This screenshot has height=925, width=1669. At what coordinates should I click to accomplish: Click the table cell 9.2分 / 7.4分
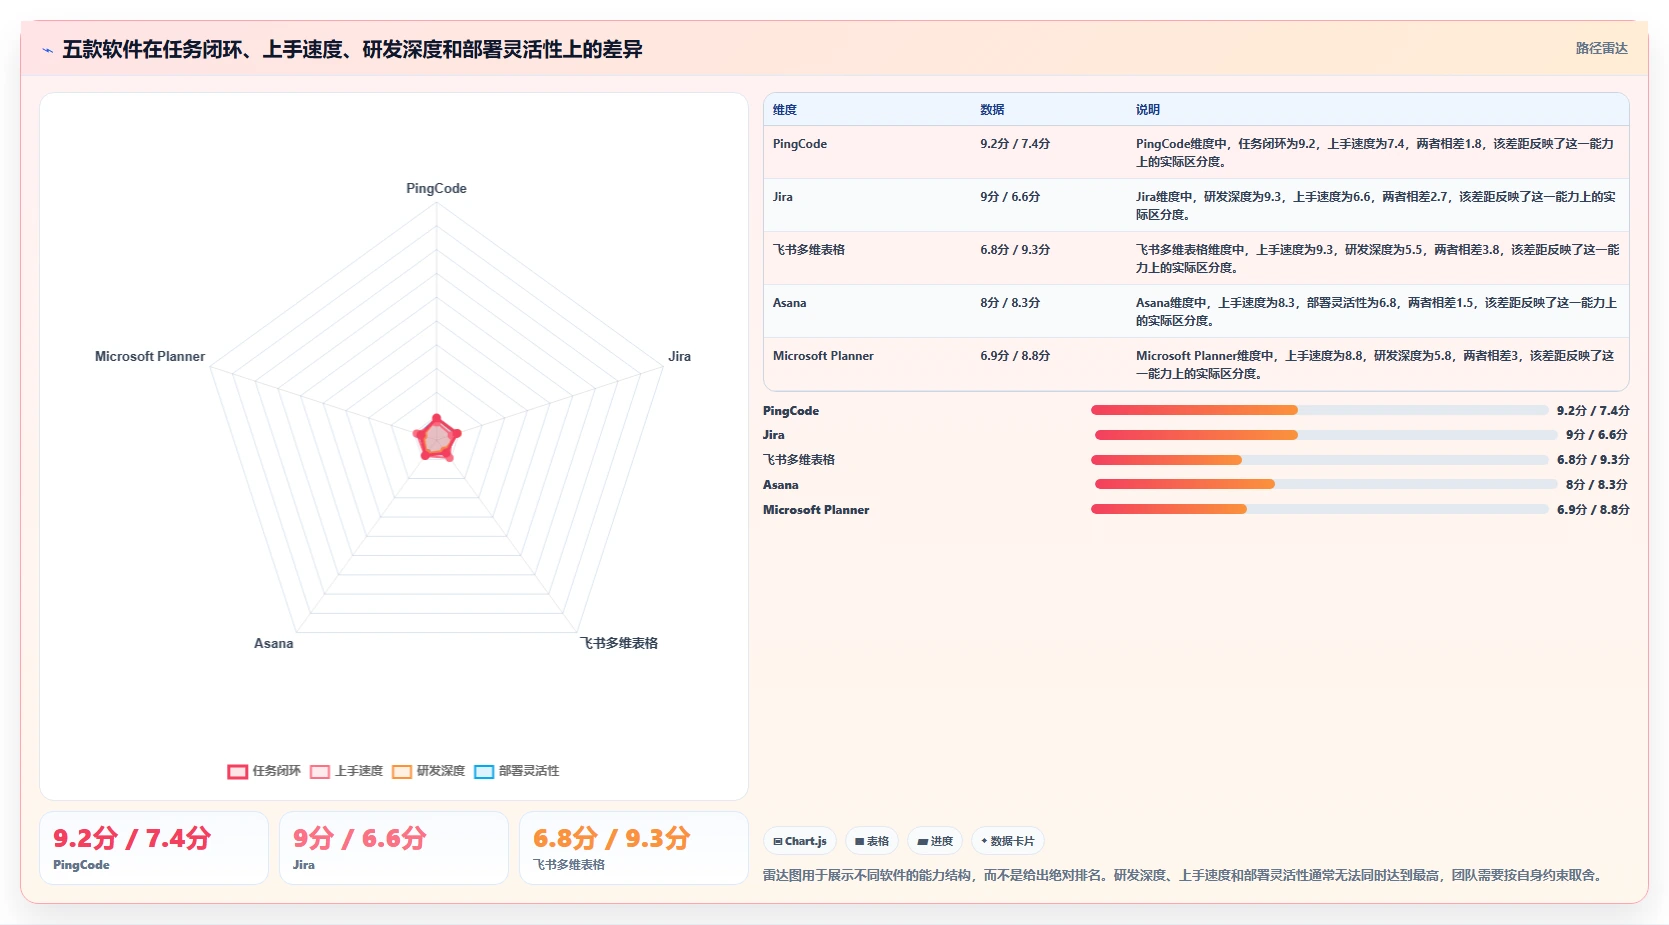coord(1015,144)
